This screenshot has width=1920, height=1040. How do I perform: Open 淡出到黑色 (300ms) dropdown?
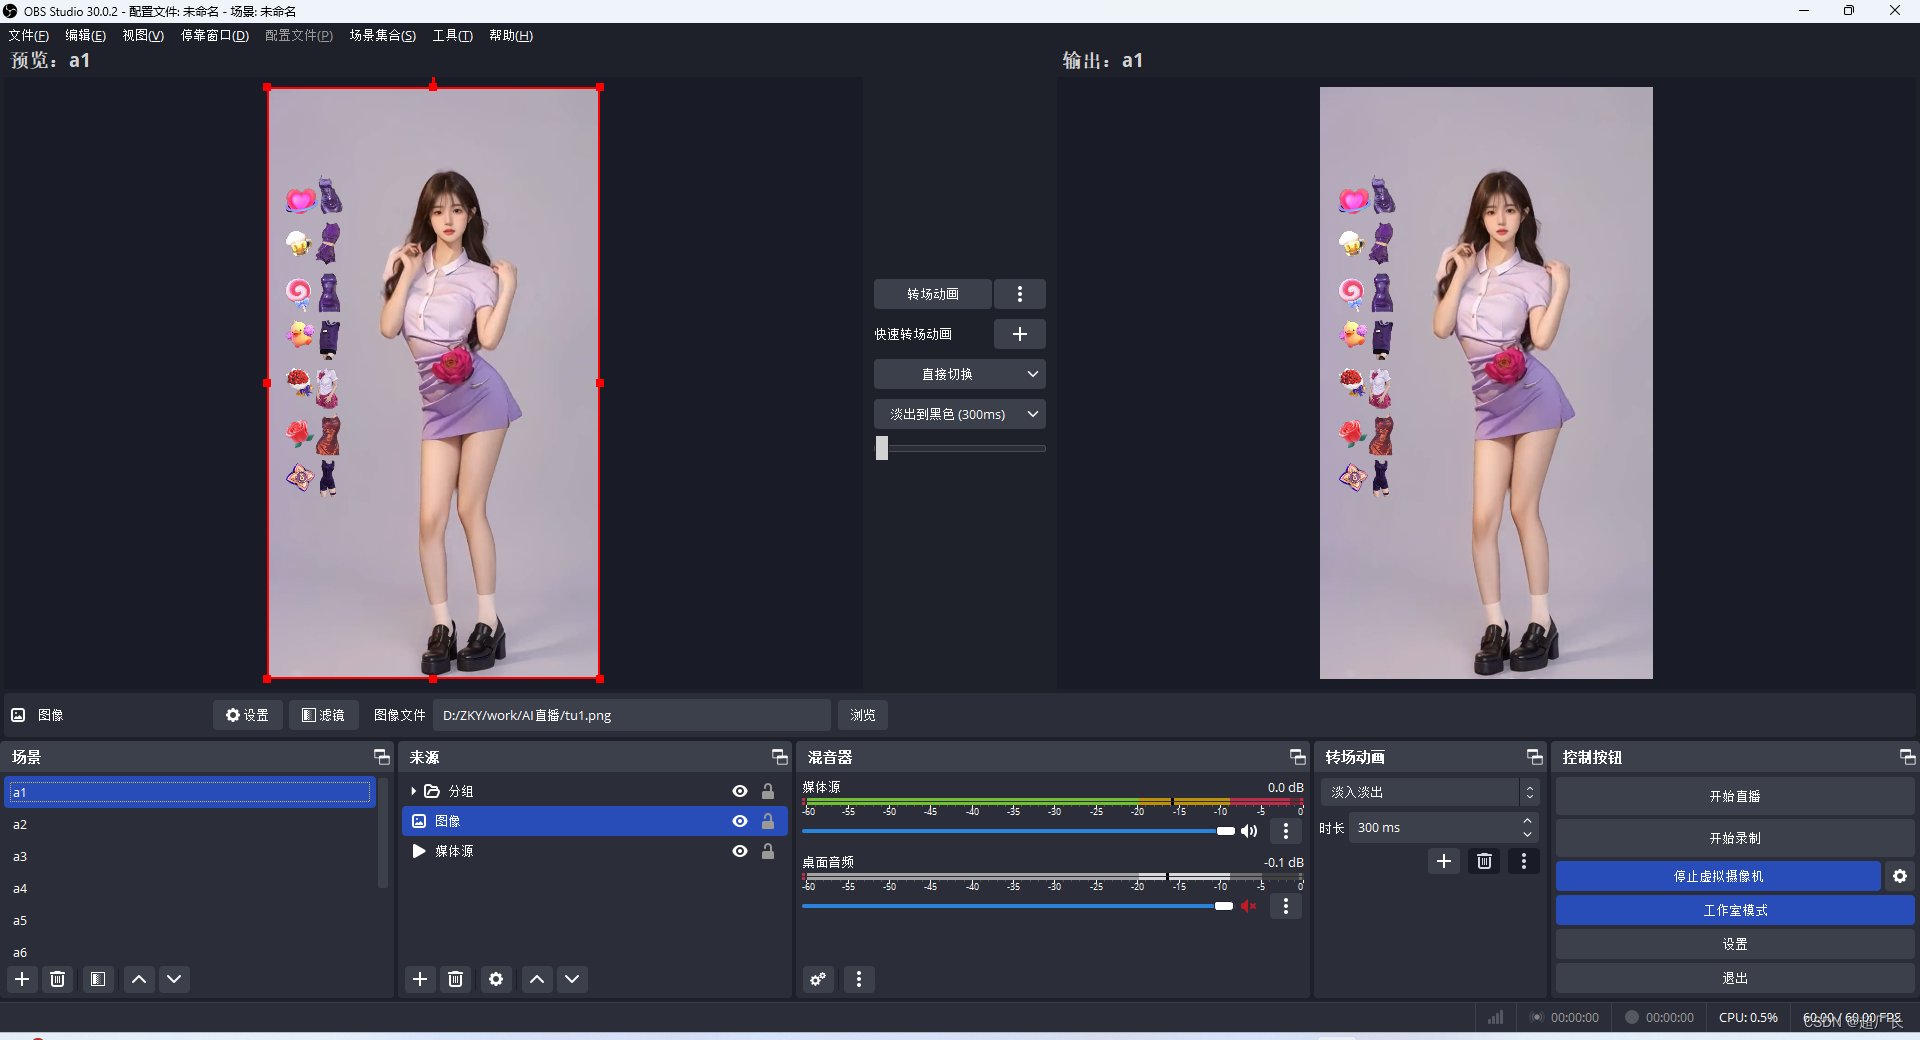(x=960, y=414)
